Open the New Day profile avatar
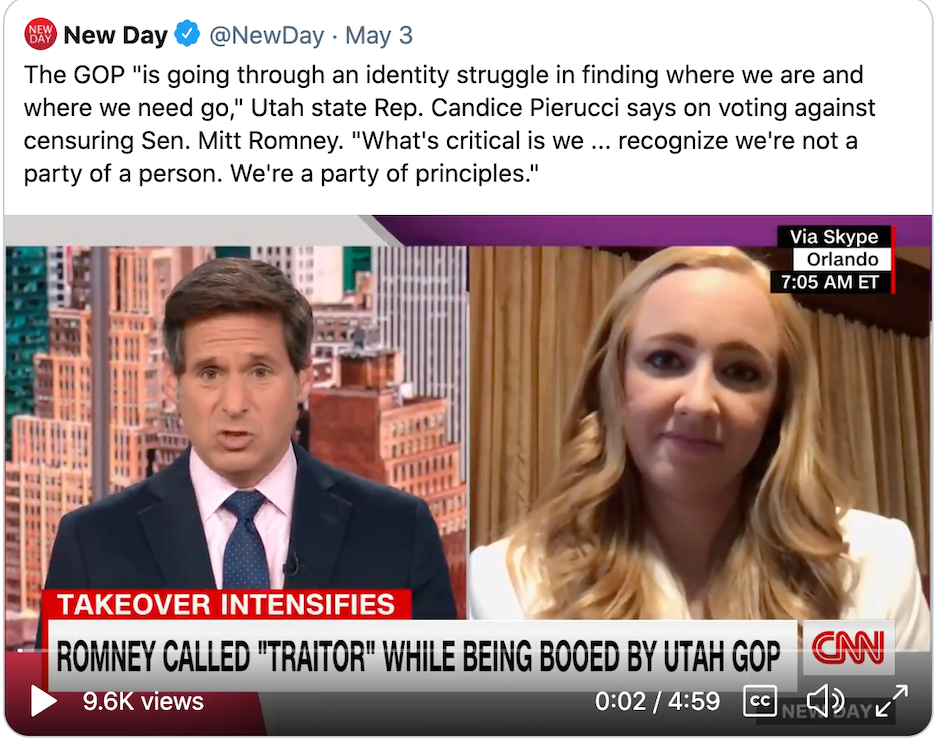The height and width of the screenshot is (754, 944). [40, 34]
